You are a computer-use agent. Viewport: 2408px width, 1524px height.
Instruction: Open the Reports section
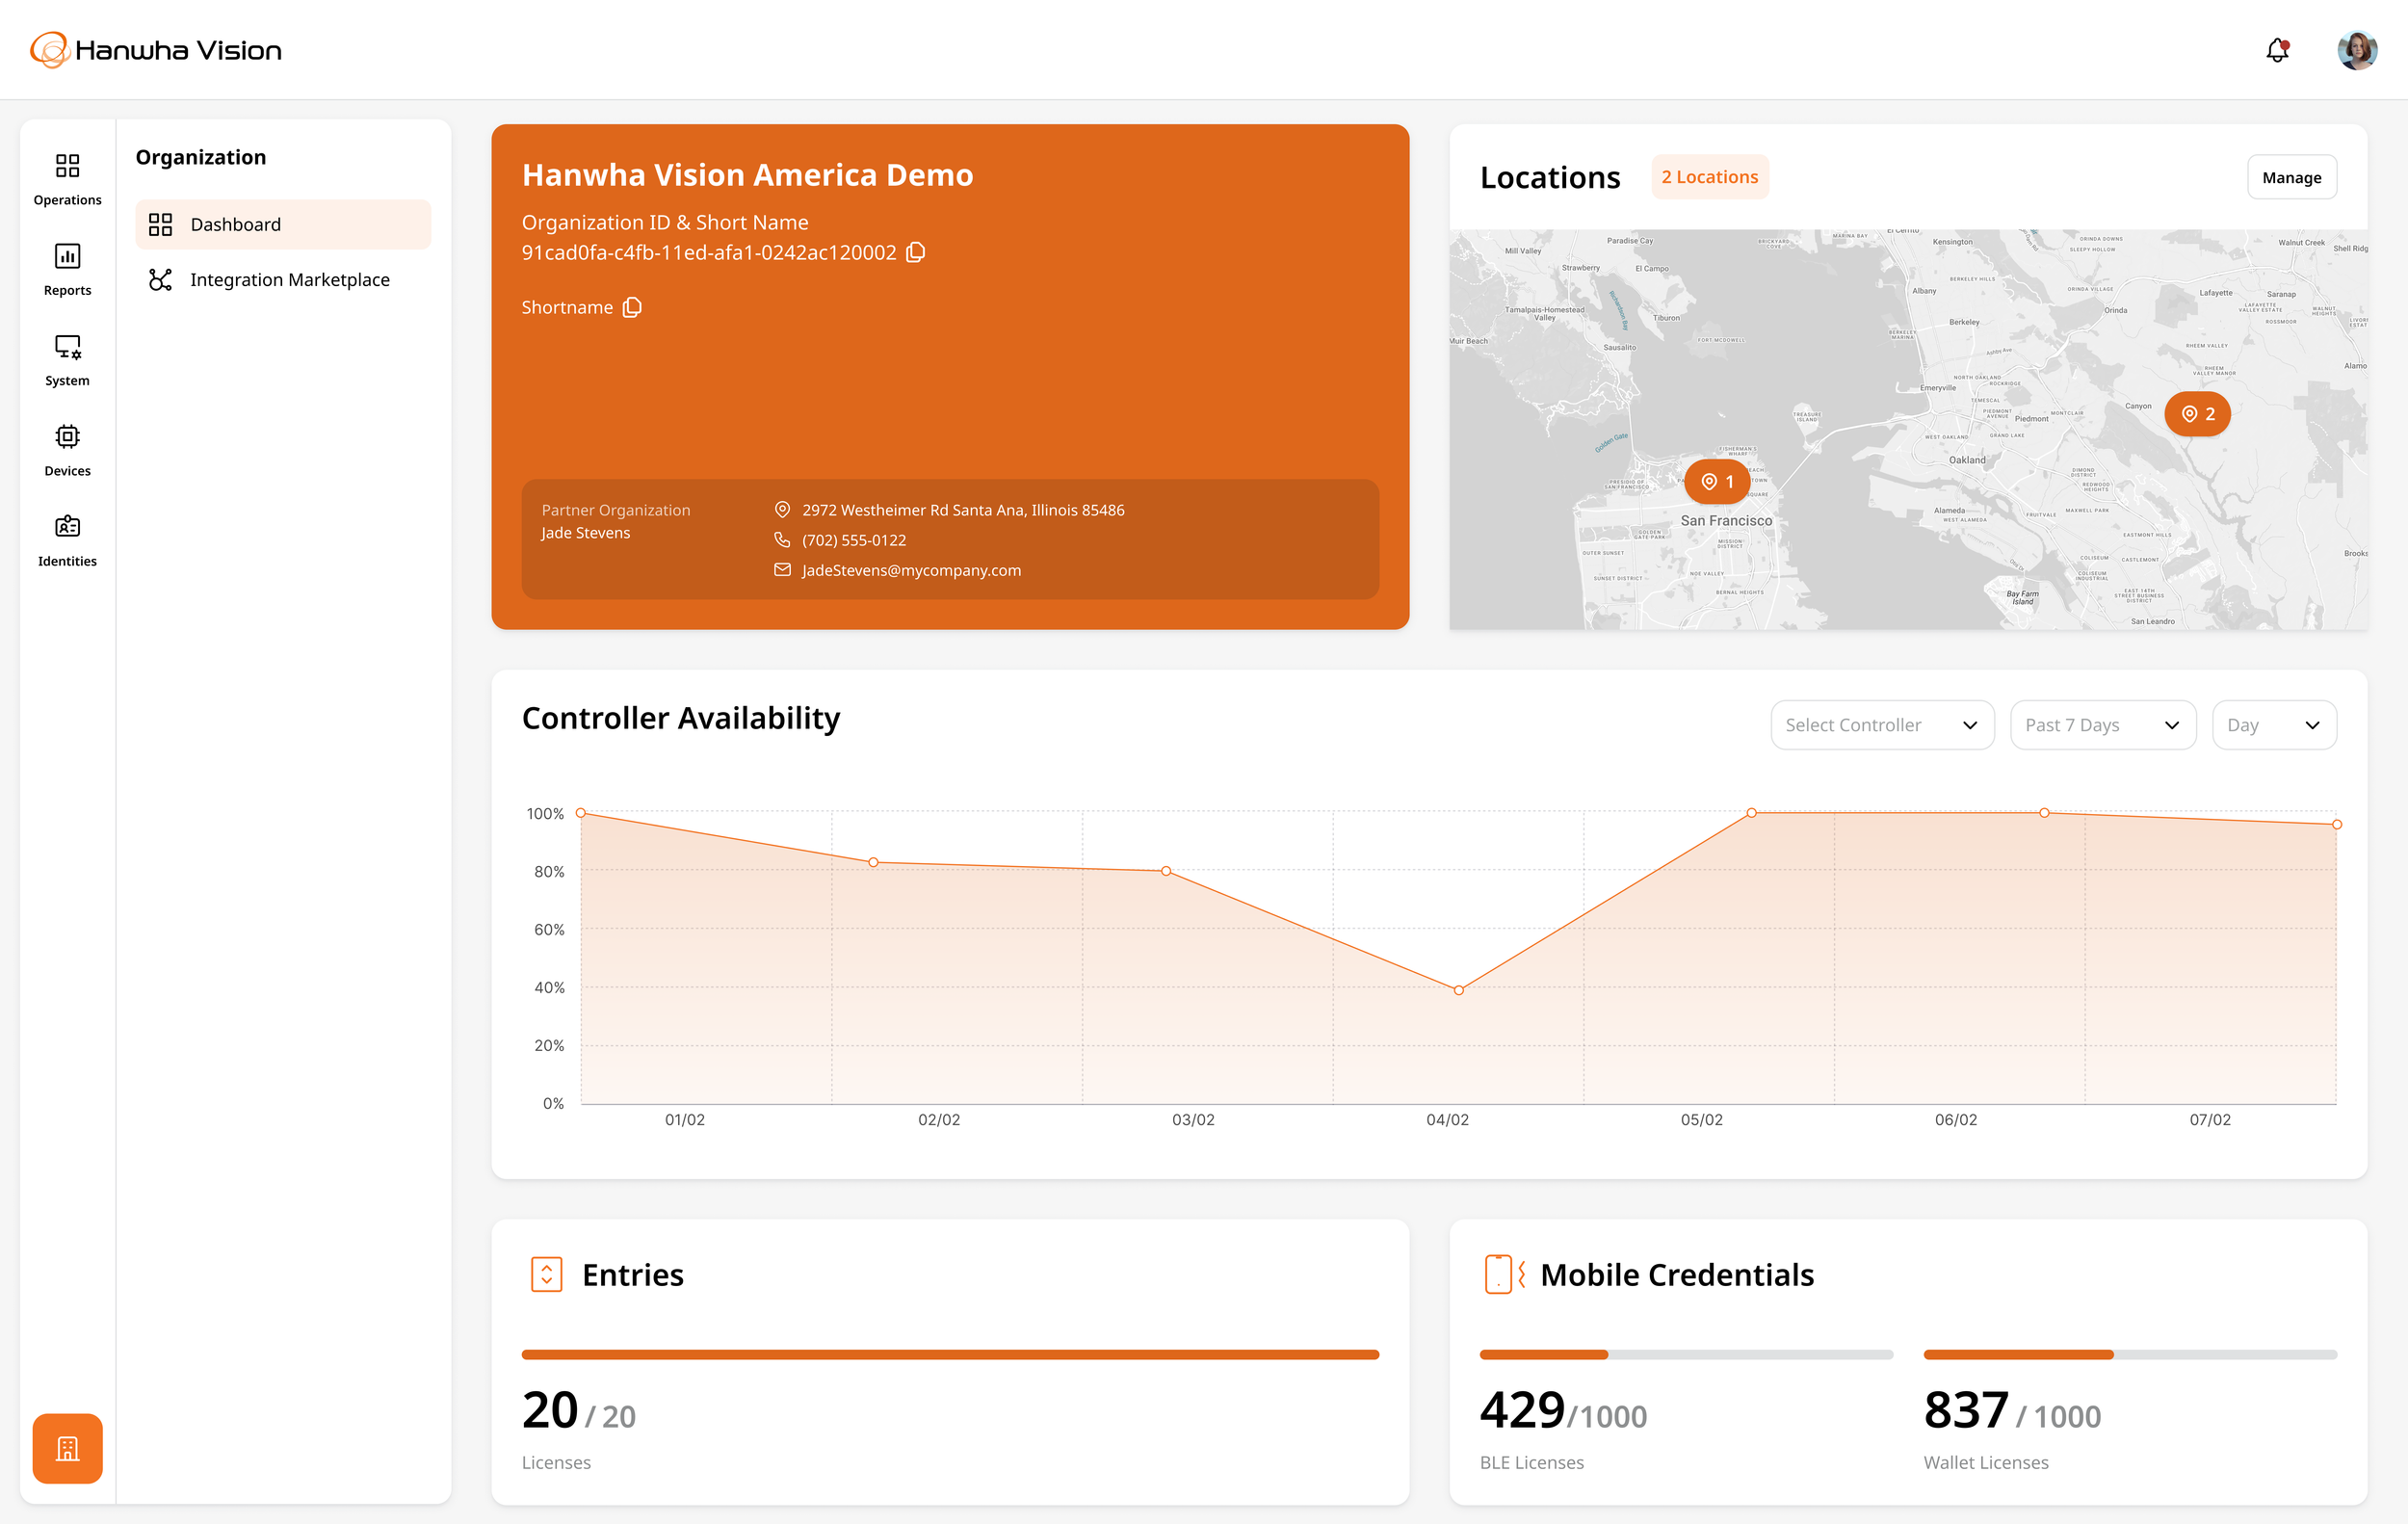(x=67, y=269)
